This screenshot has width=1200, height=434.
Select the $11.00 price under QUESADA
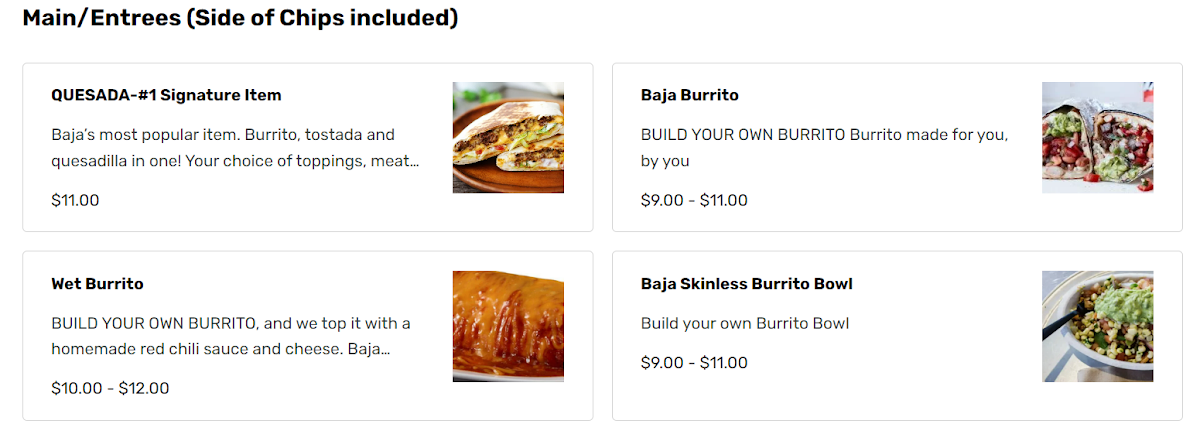point(75,200)
